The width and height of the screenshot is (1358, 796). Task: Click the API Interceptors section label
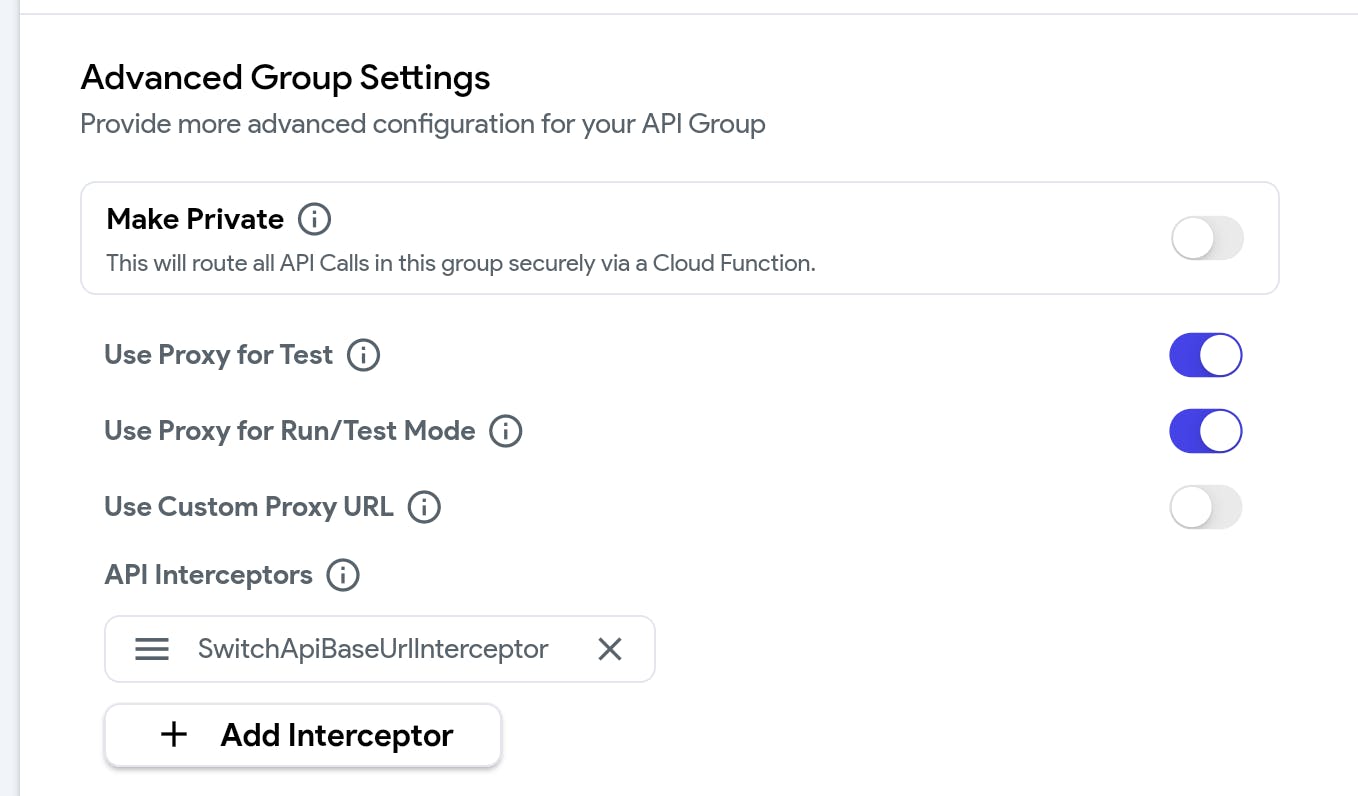click(208, 575)
